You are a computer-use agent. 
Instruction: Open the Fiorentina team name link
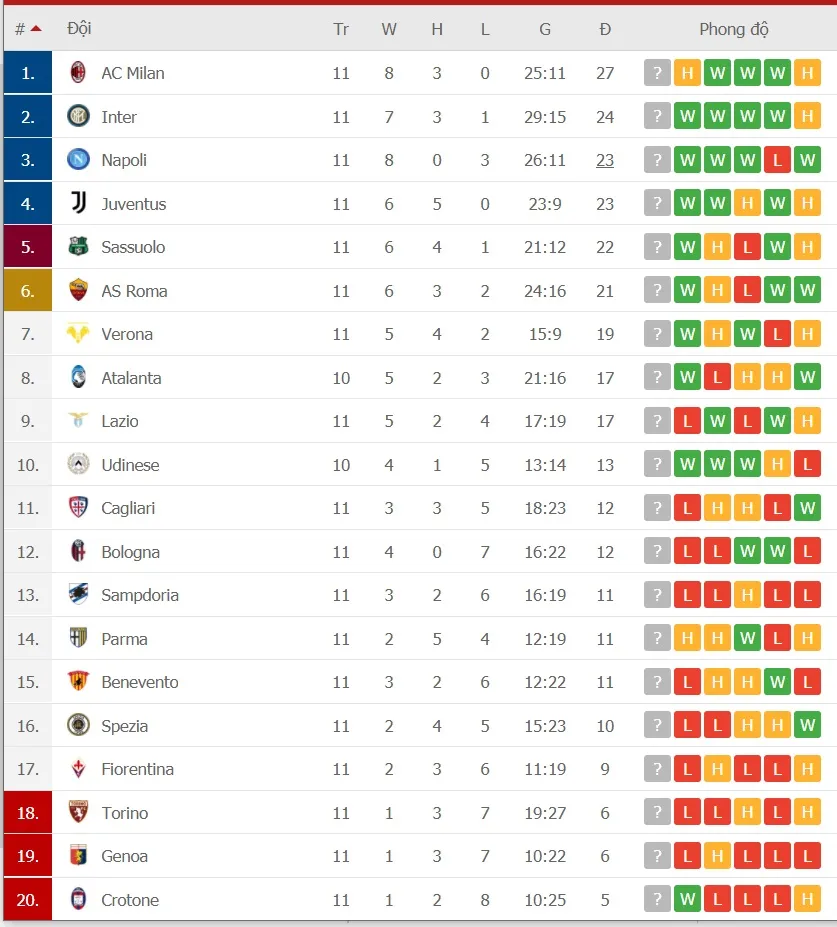[138, 768]
